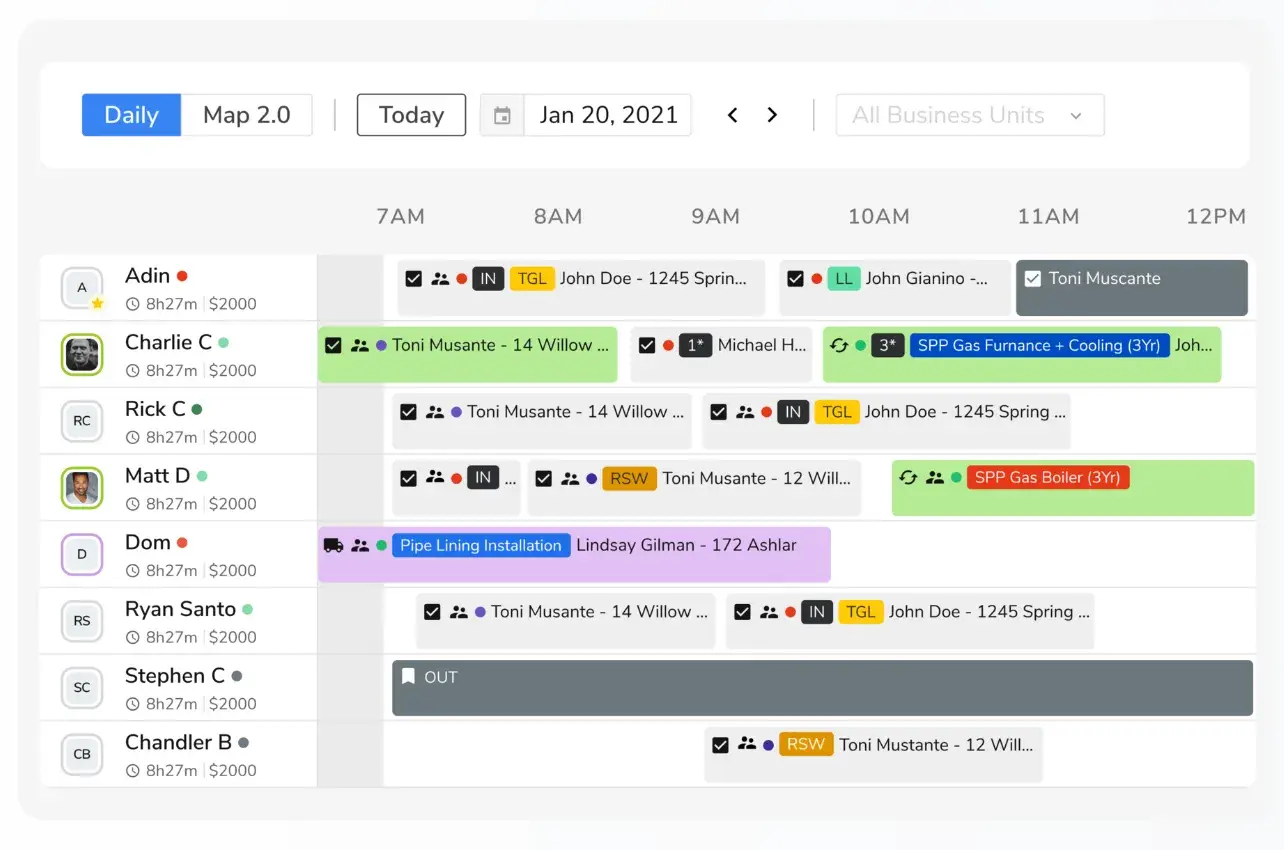Select the Daily view tab
The width and height of the screenshot is (1284, 850).
pyautogui.click(x=131, y=114)
